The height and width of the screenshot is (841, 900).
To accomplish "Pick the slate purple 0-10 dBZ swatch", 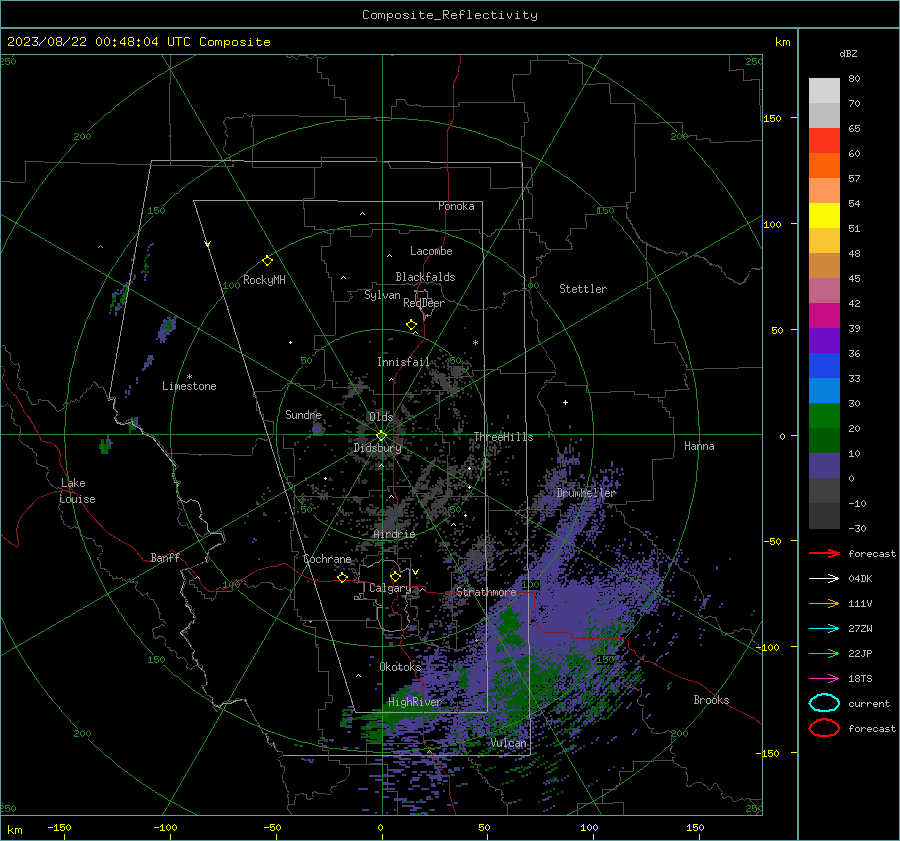I will coord(824,466).
